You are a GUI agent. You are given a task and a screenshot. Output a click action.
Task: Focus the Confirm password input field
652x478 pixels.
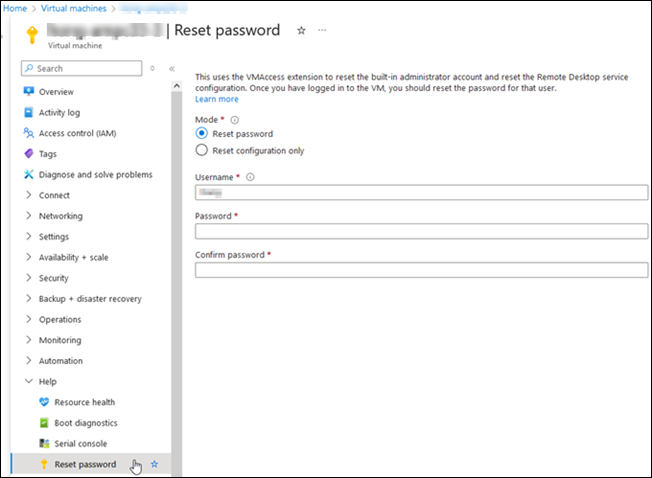(421, 270)
